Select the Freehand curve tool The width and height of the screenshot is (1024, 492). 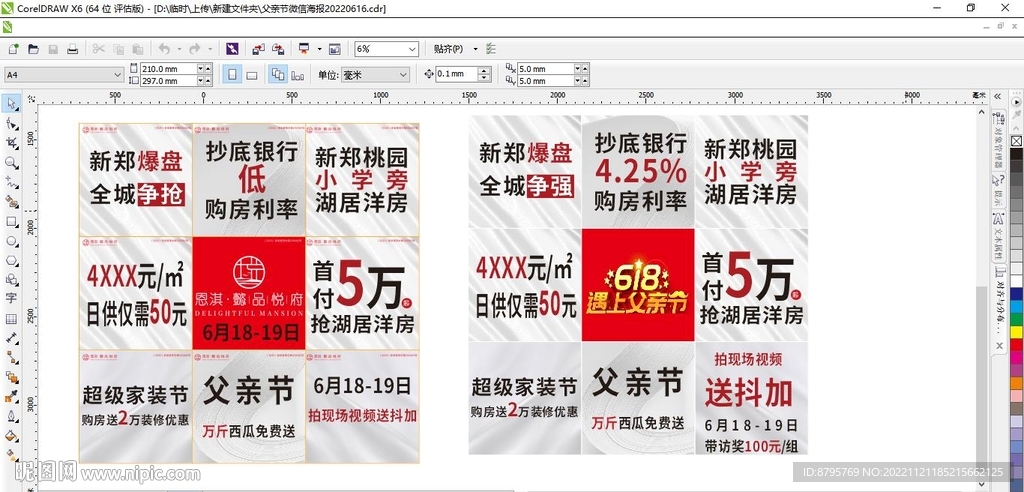pyautogui.click(x=12, y=182)
